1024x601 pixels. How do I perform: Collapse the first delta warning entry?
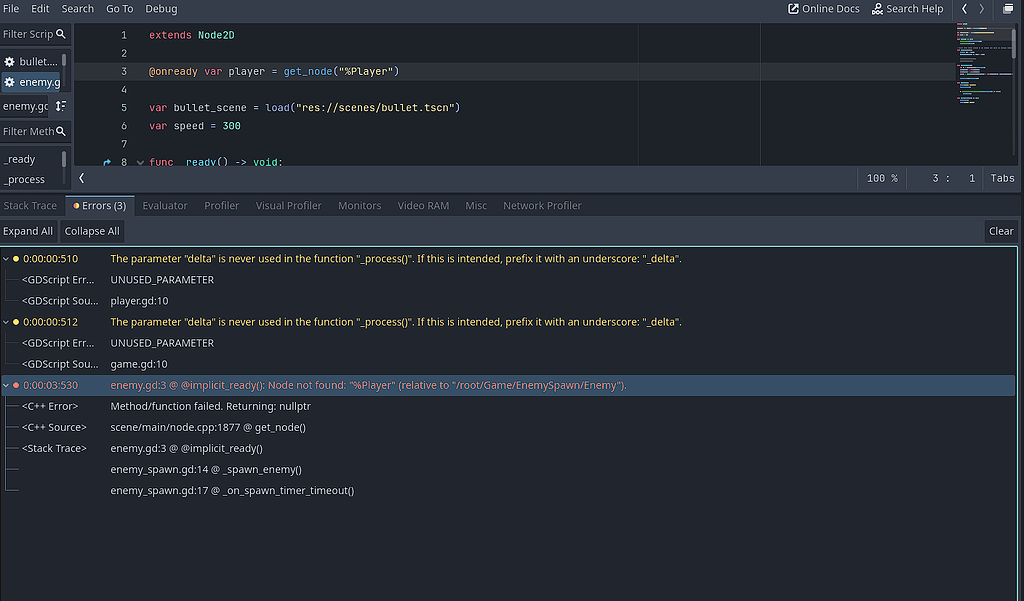coord(7,257)
